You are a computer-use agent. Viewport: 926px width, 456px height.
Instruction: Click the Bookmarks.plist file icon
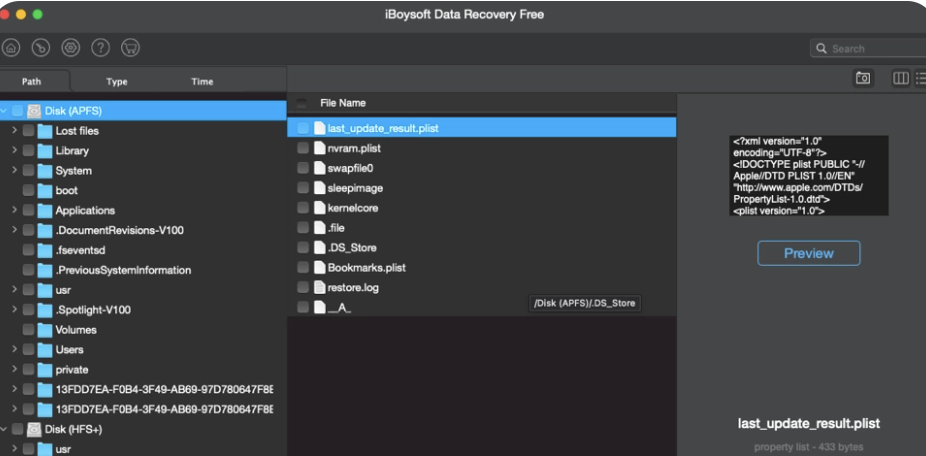[319, 268]
